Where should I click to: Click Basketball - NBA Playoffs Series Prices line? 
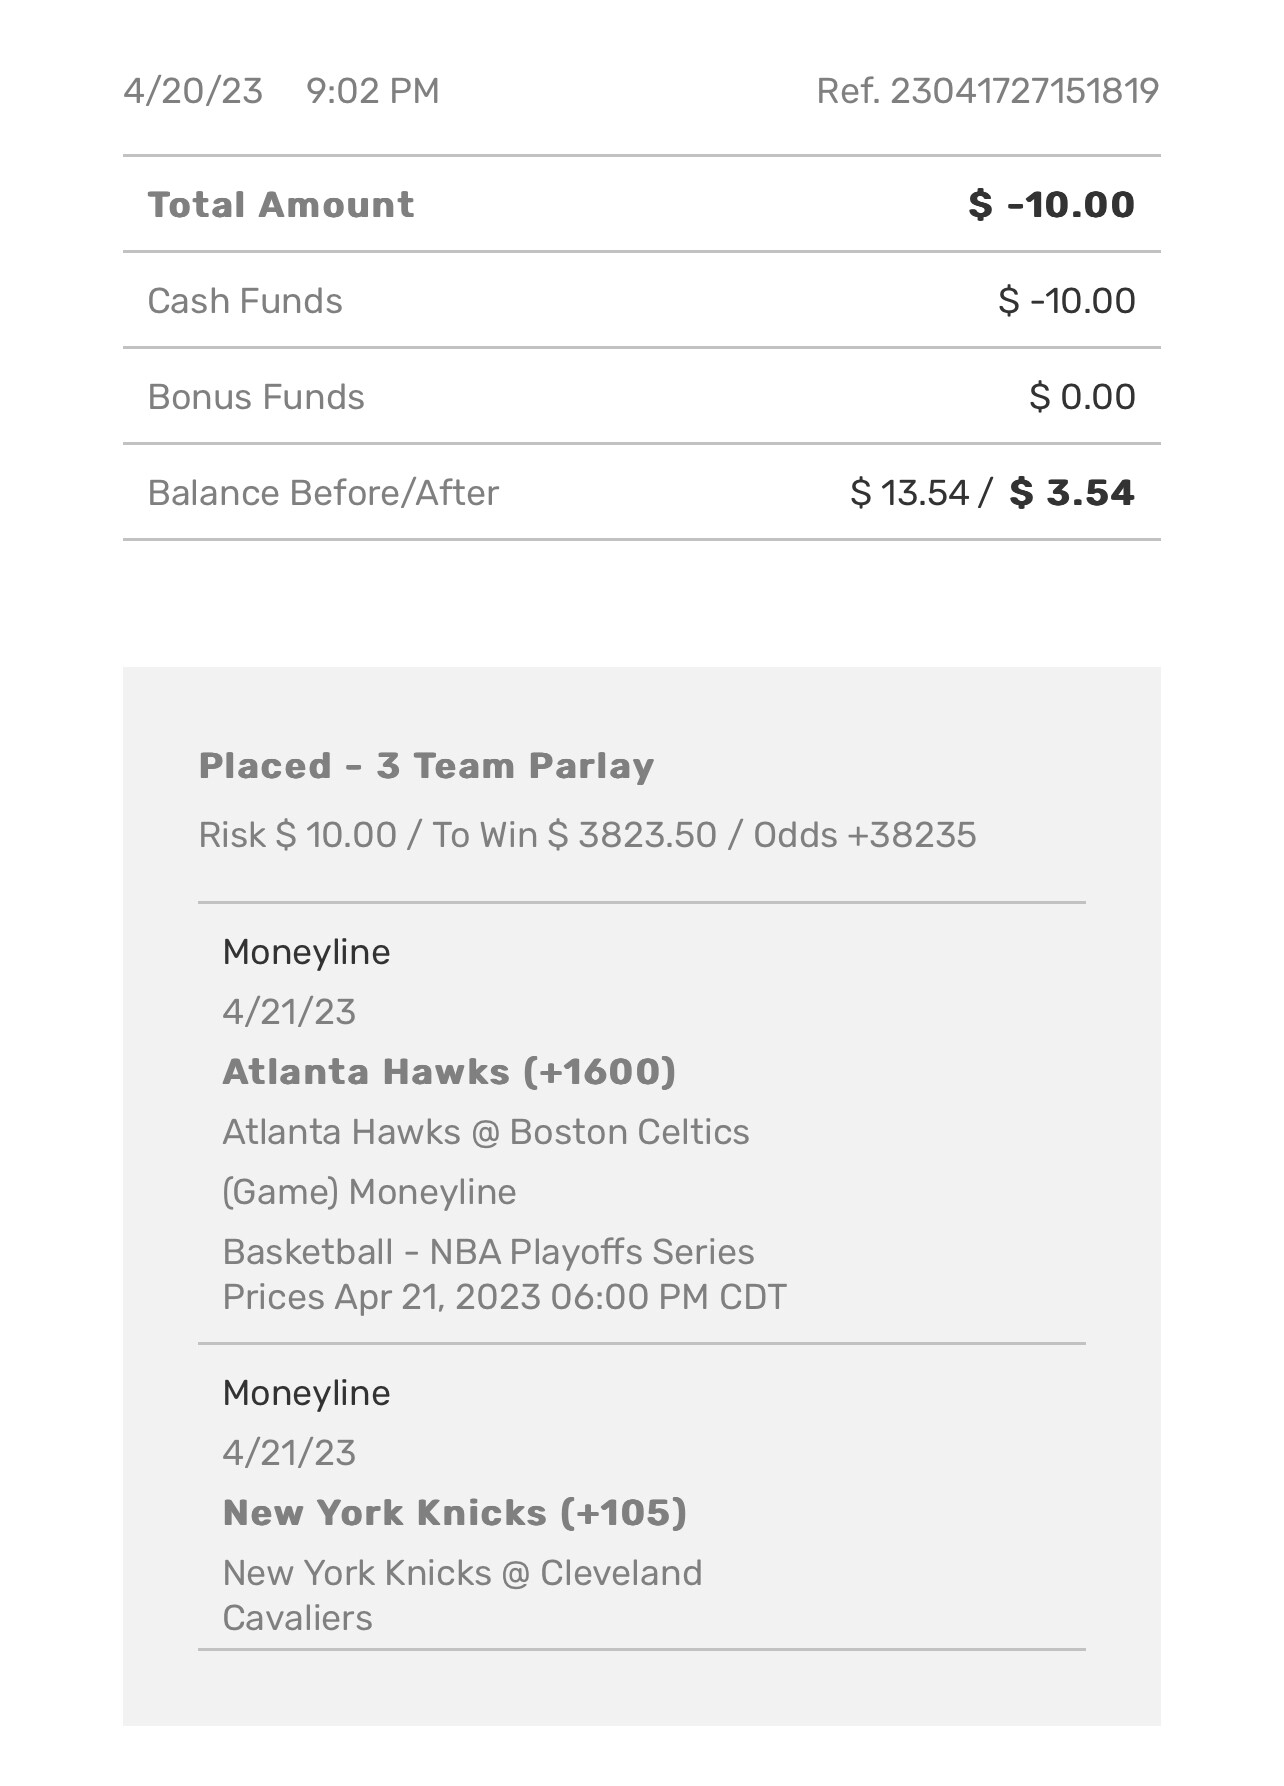pyautogui.click(x=504, y=1274)
